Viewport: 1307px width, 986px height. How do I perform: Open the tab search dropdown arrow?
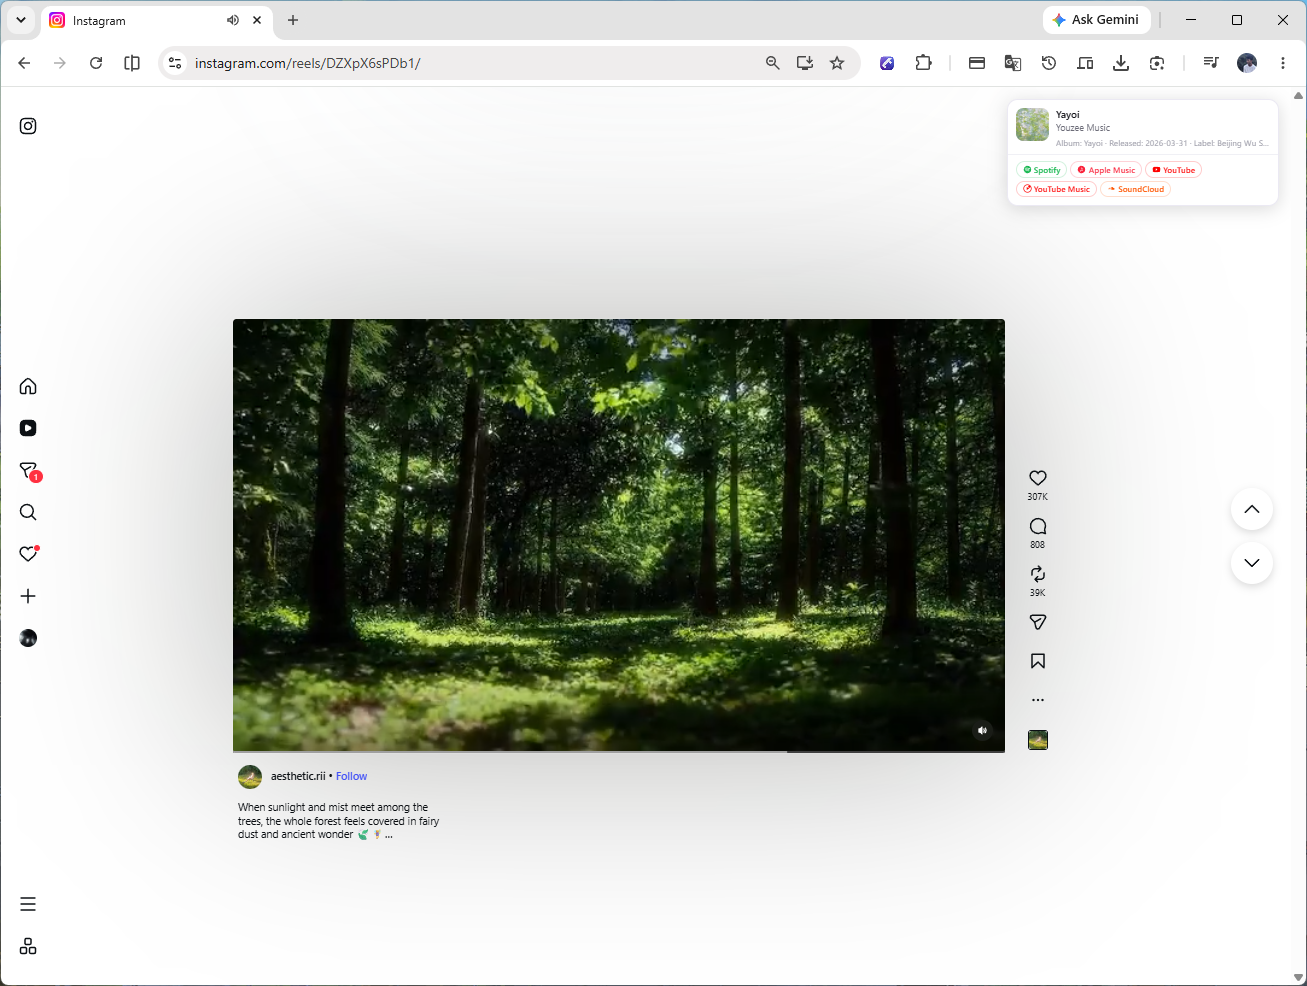click(20, 20)
